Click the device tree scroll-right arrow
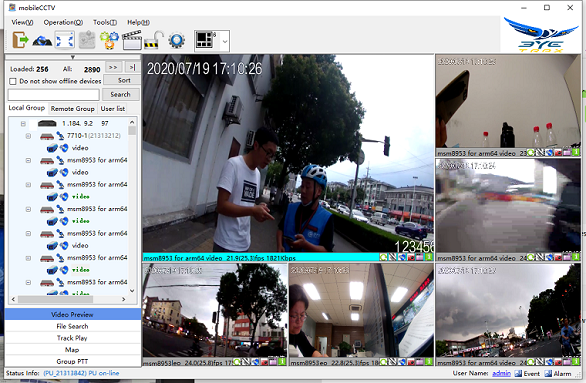 click(x=124, y=299)
